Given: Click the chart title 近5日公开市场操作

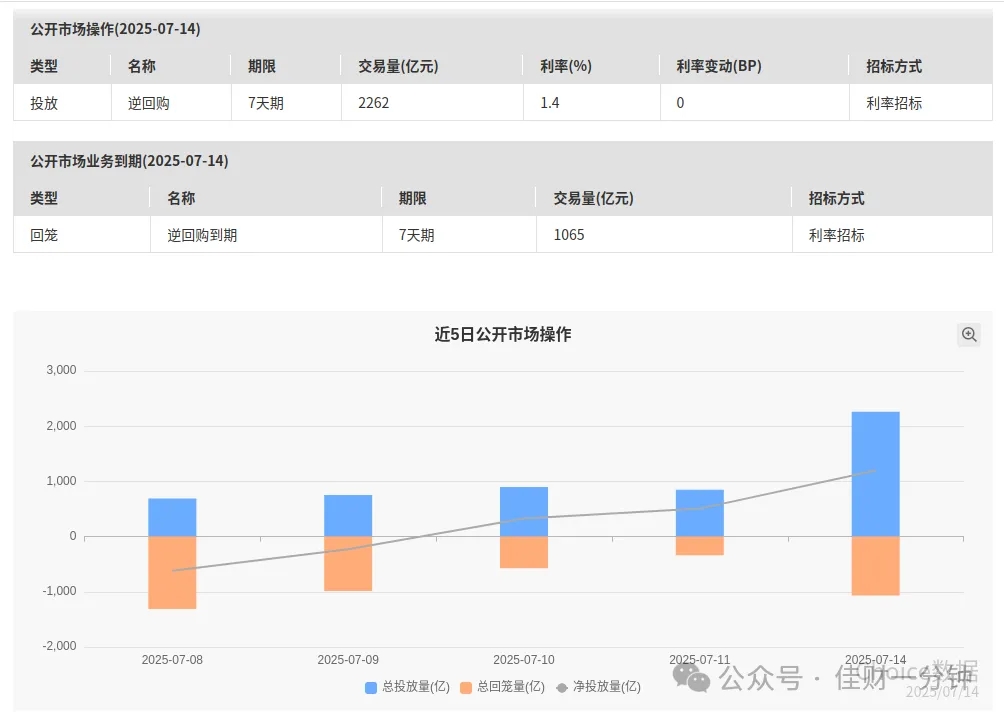Looking at the screenshot, I should [x=503, y=334].
